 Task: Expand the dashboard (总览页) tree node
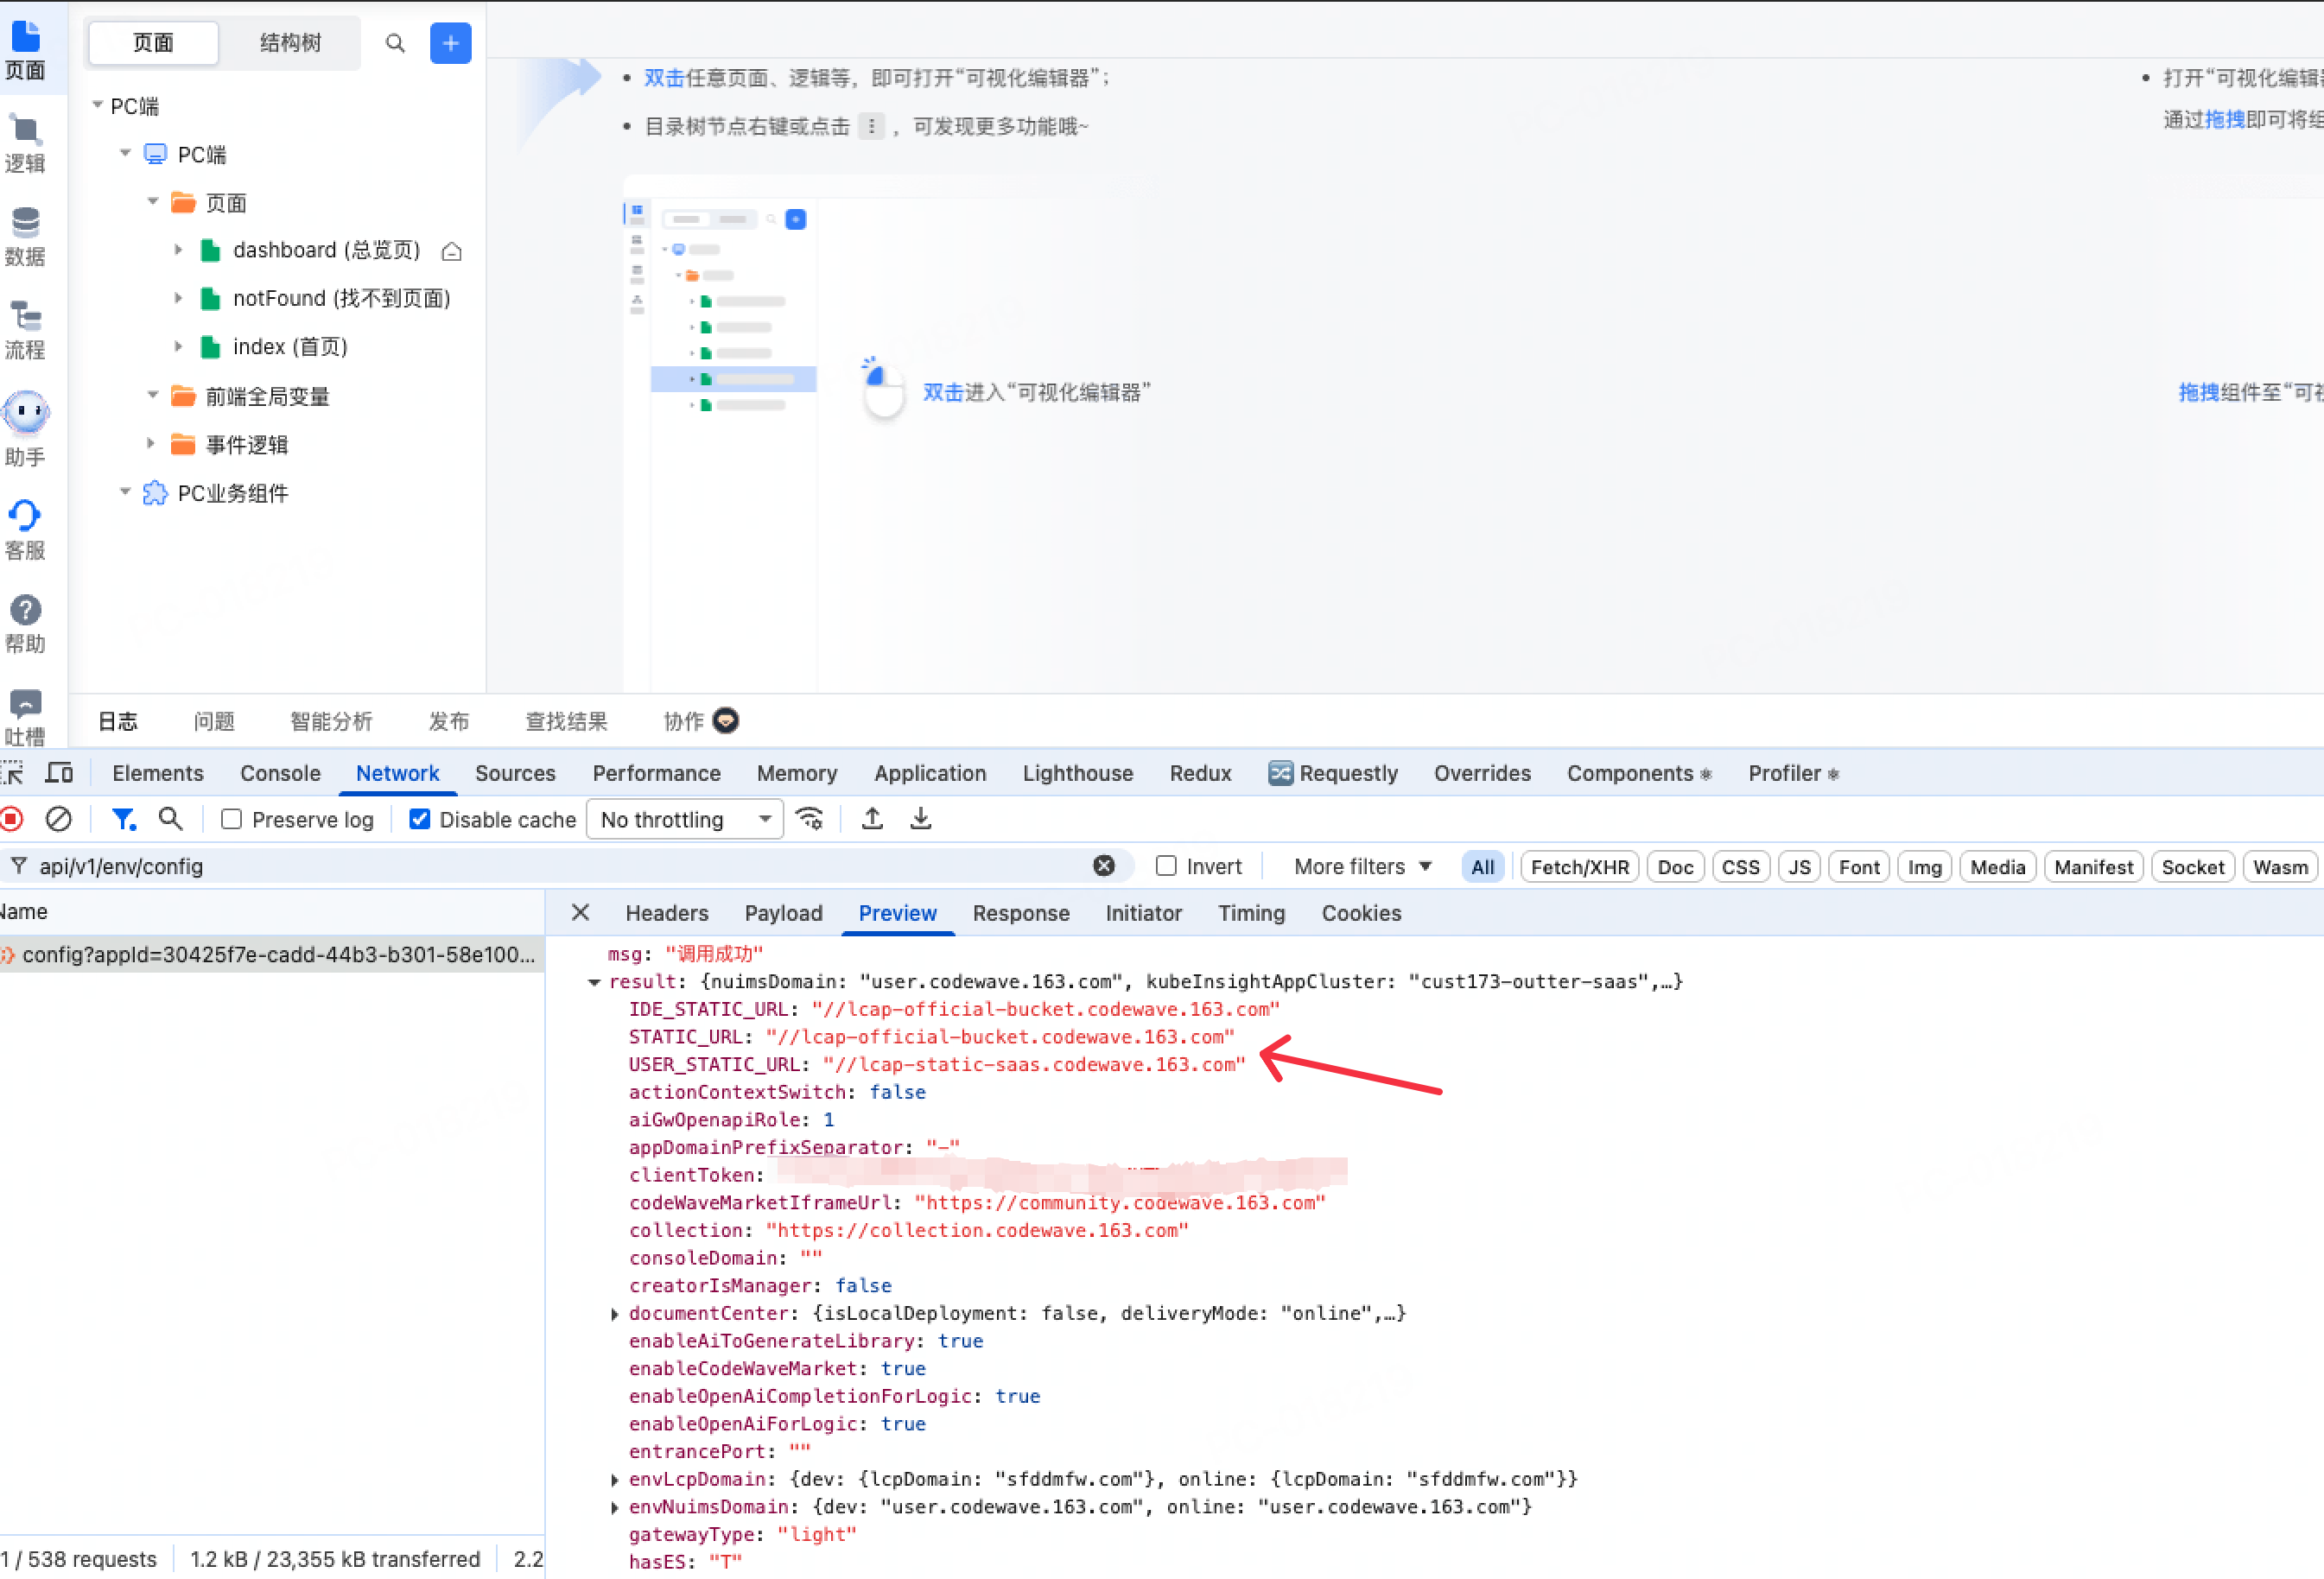178,250
